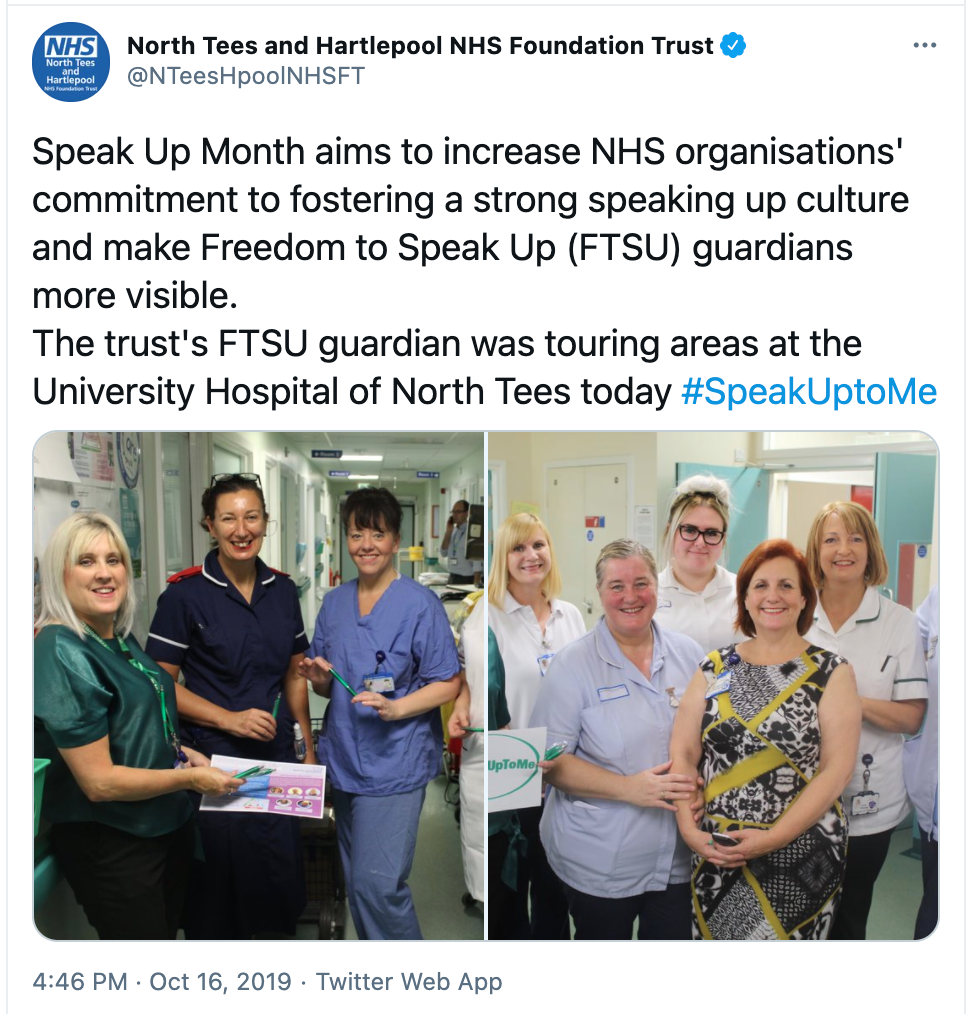Open the NHS North Tees profile avatar
Viewport: 966px width, 1014px height.
70,62
